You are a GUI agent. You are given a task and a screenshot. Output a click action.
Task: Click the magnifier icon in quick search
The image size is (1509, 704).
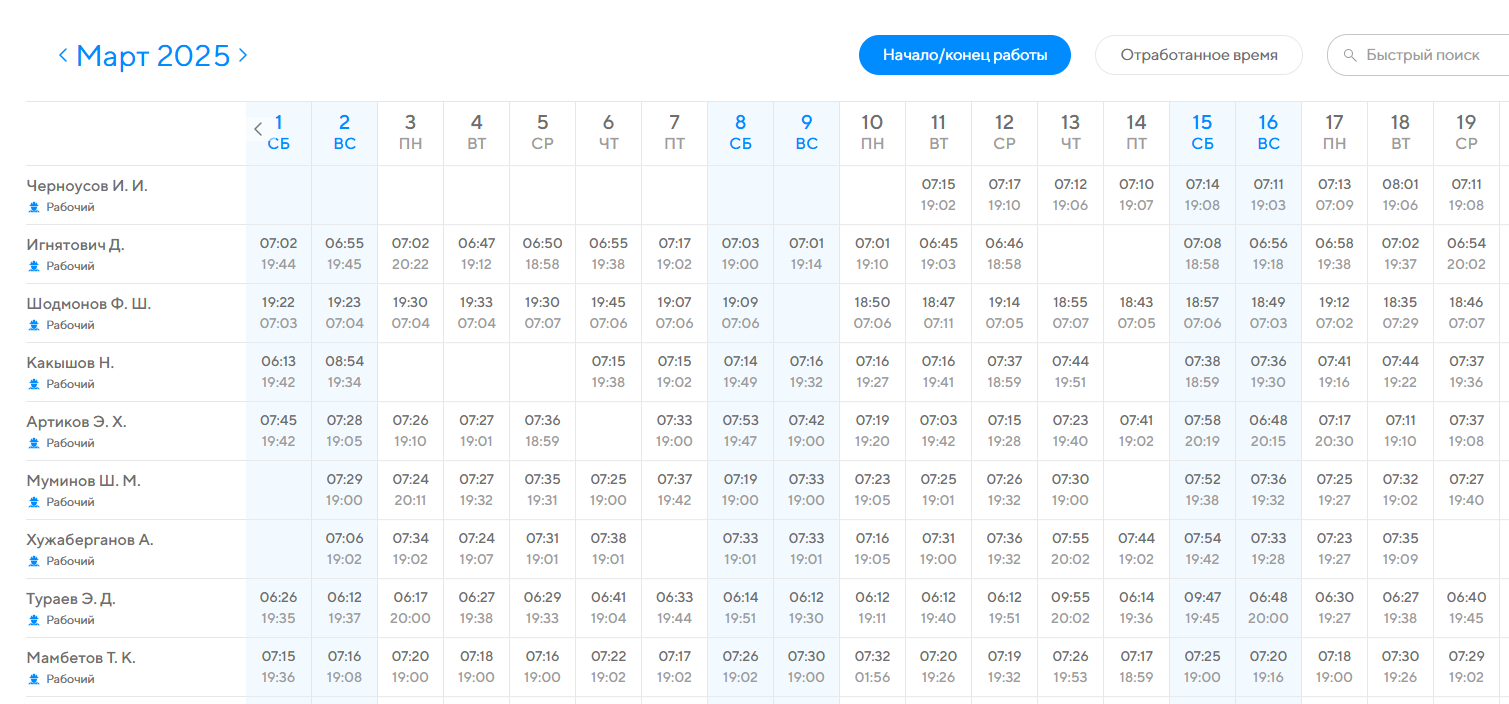[x=1350, y=55]
